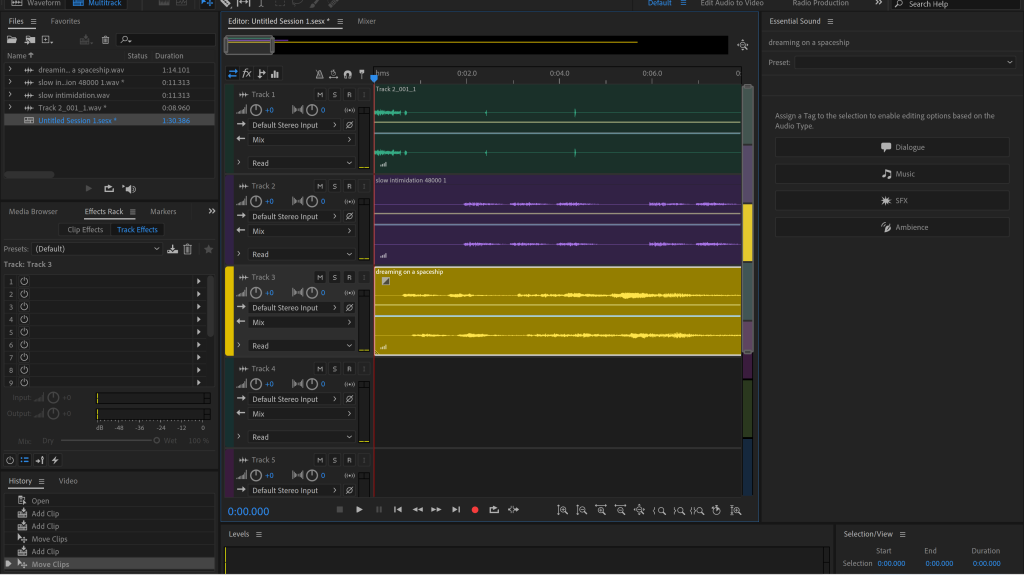Viewport: 1024px width, 575px height.
Task: Solo Track 3
Action: [335, 278]
